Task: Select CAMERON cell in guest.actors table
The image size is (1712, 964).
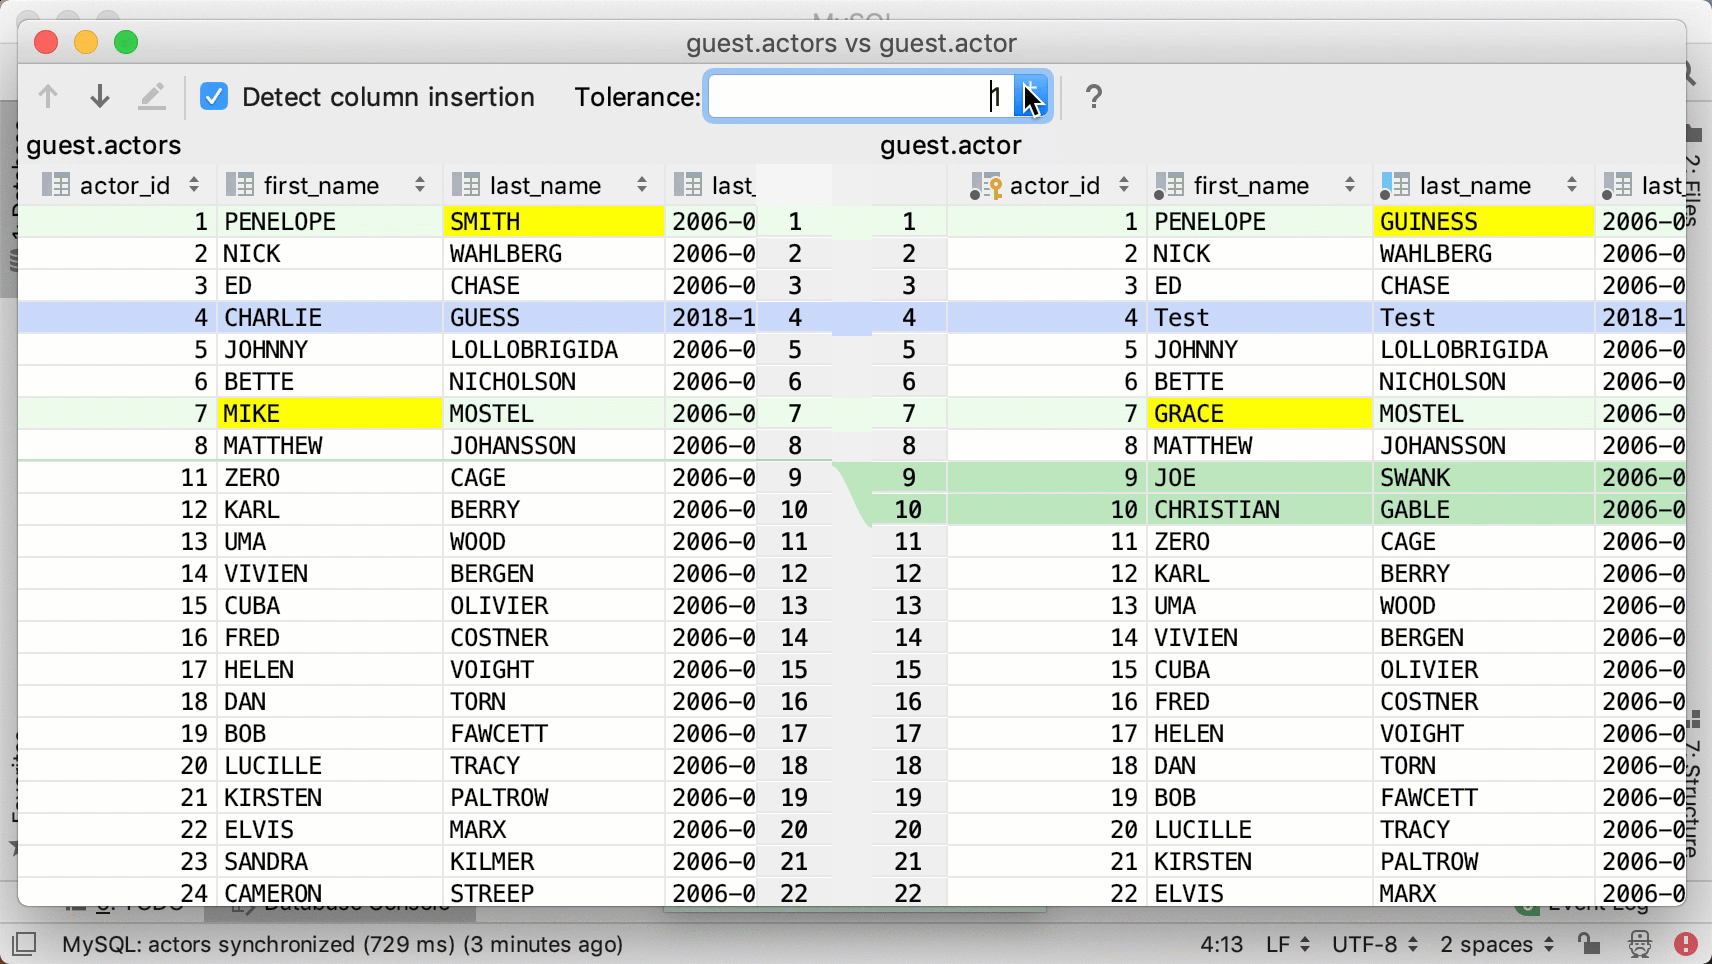Action: pos(330,893)
